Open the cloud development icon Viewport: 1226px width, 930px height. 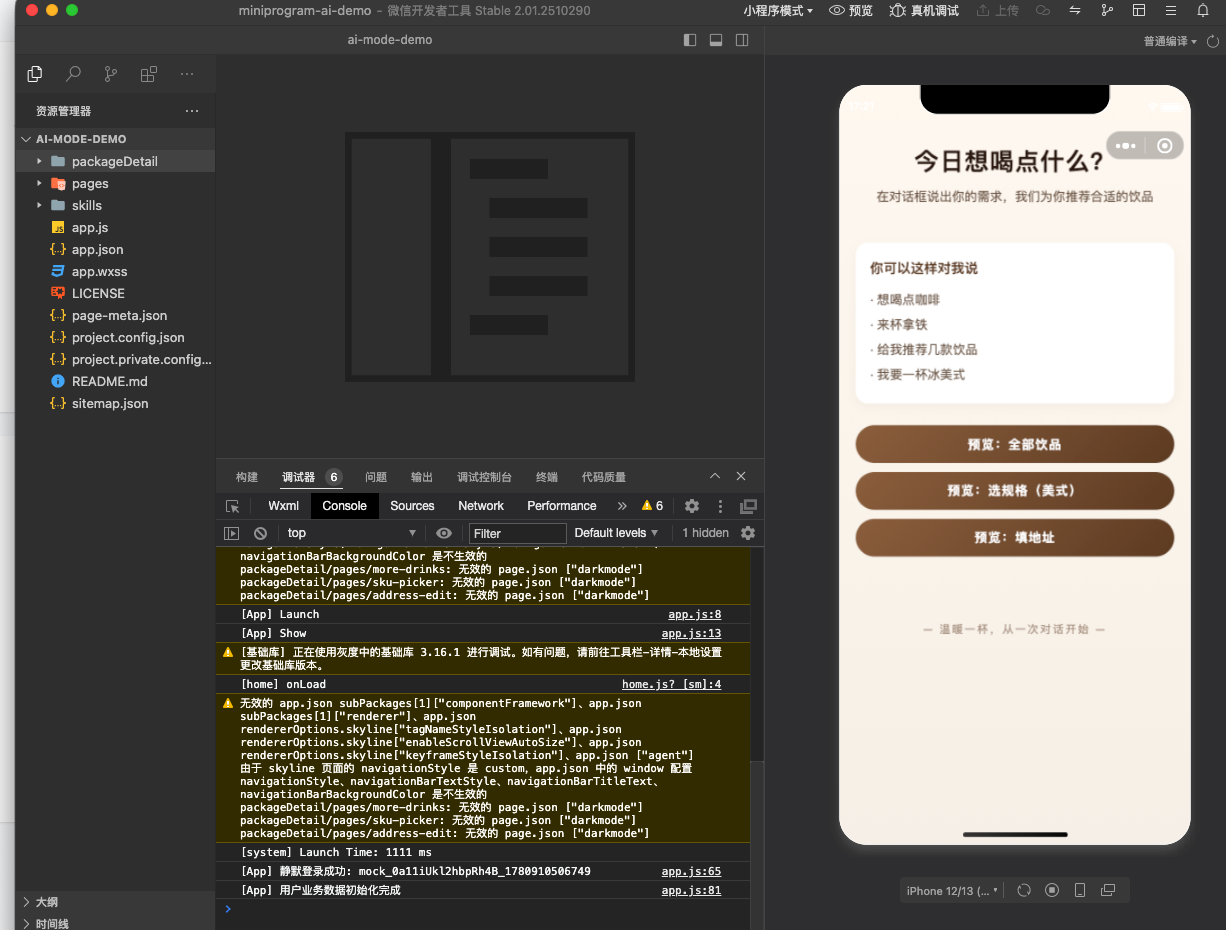pyautogui.click(x=1043, y=10)
